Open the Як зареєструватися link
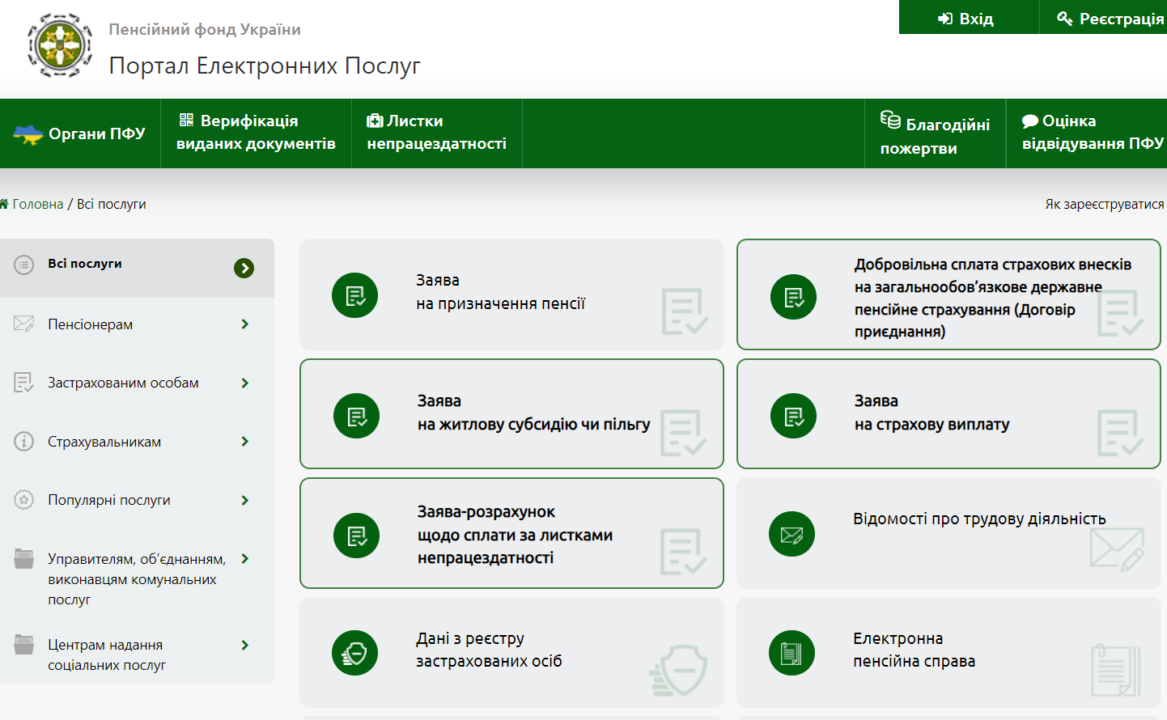Viewport: 1167px width, 720px height. click(x=1104, y=204)
